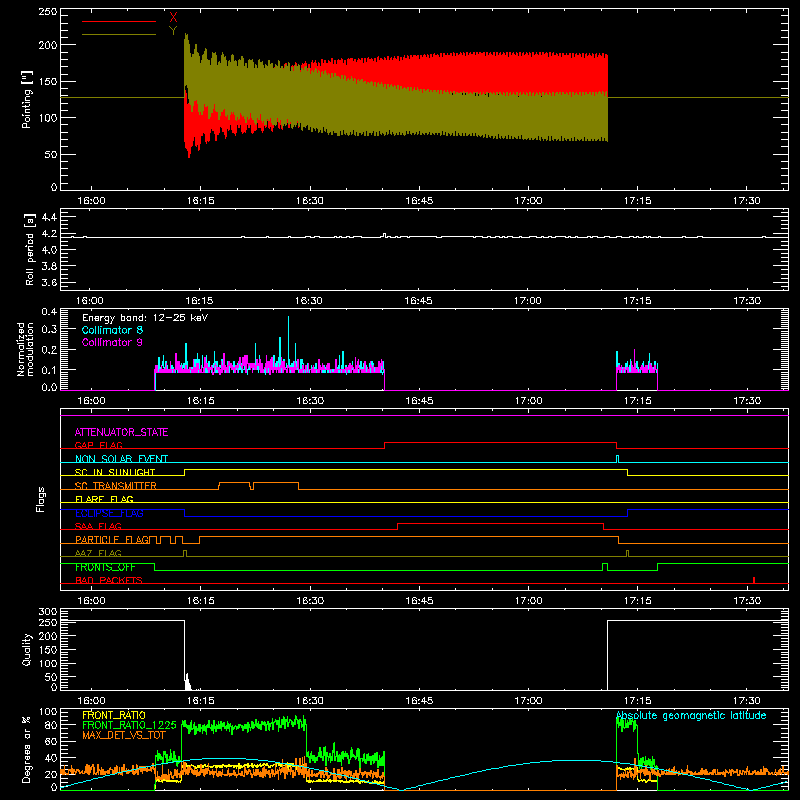Click the red X legend line sample
The height and width of the screenshot is (800, 800).
coord(119,21)
